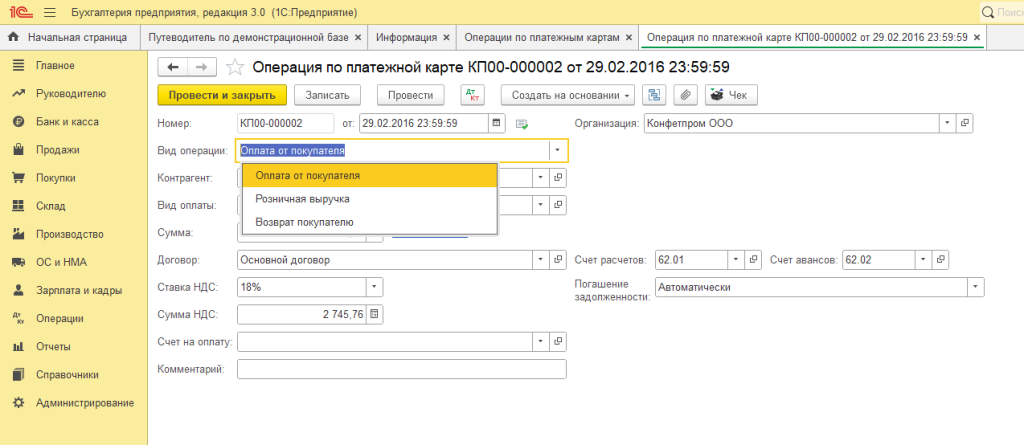The image size is (1024, 445).
Task: Open the paperclip attached files icon
Action: [x=686, y=95]
